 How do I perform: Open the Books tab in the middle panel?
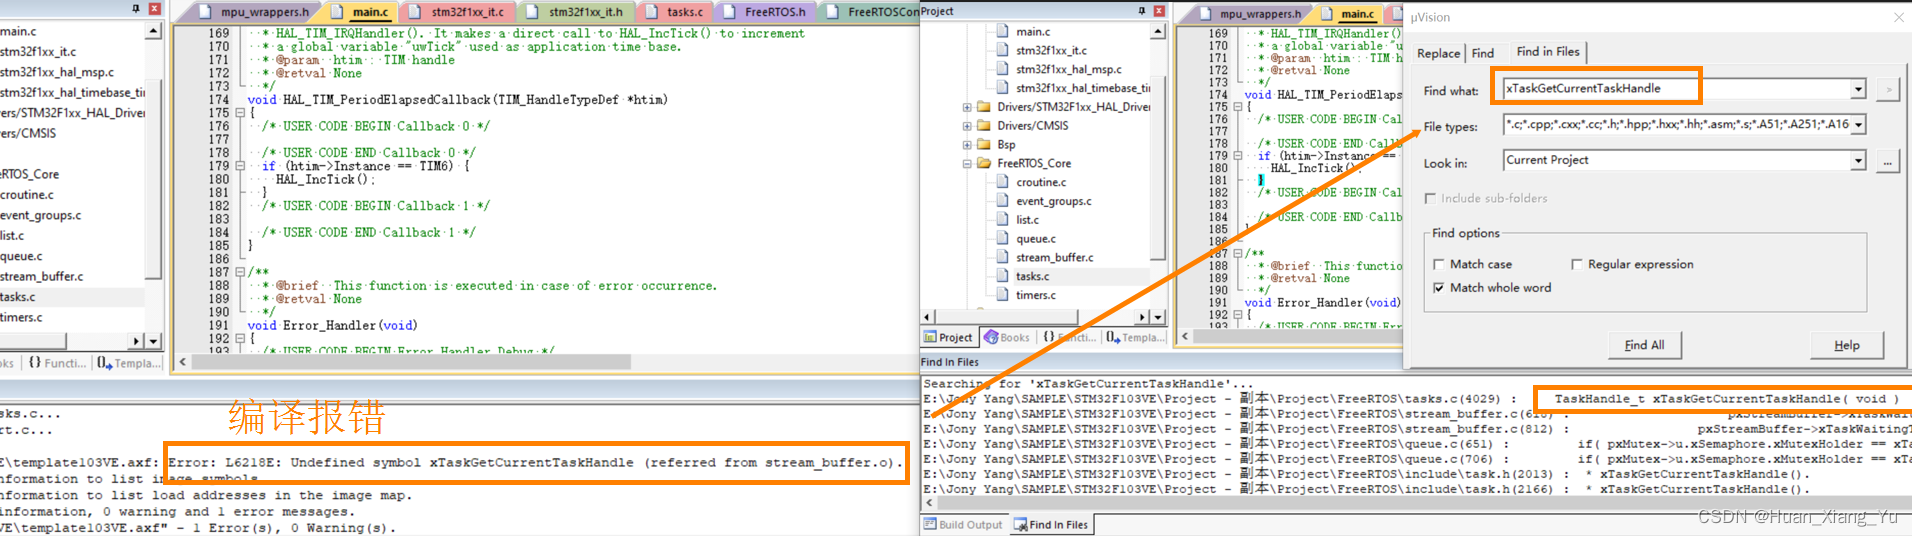coord(1007,337)
